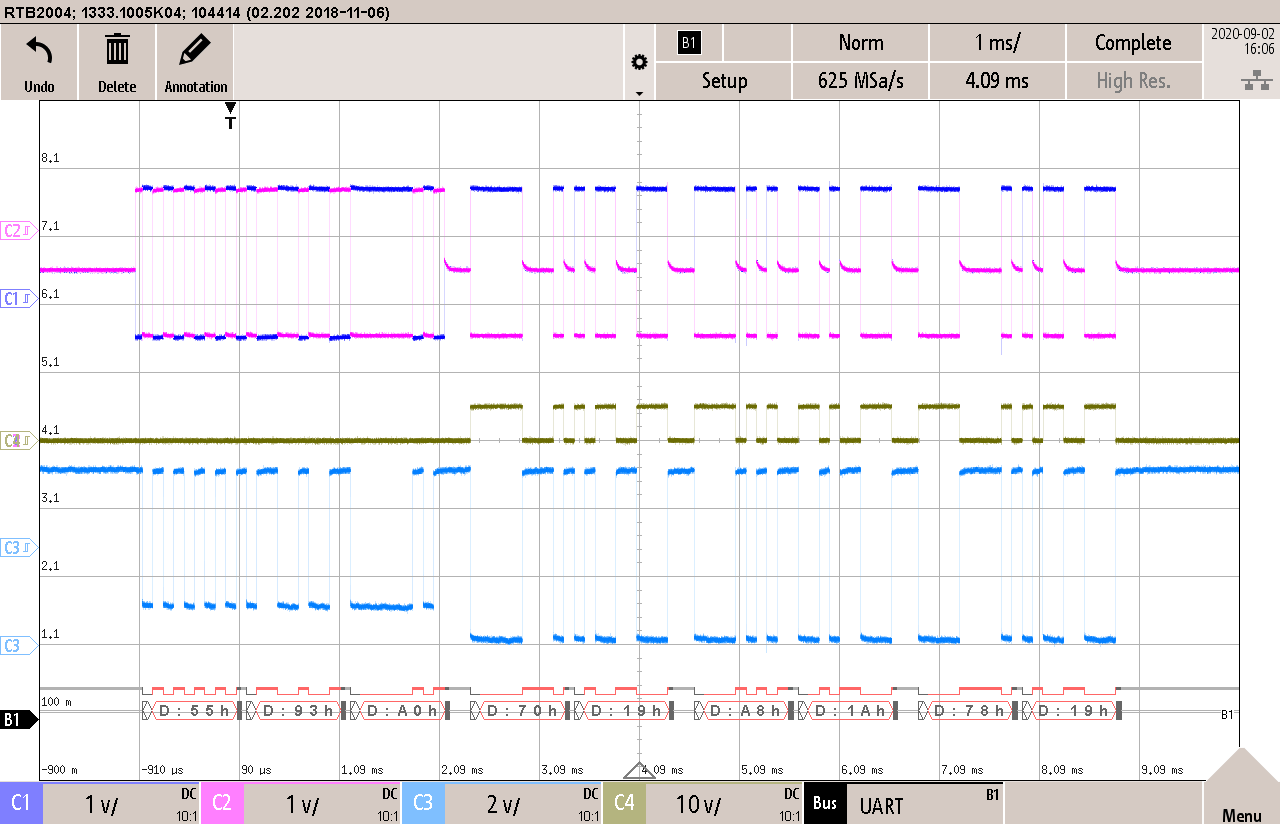Click the Complete acquisition status button
The image size is (1280, 824).
(x=1134, y=42)
